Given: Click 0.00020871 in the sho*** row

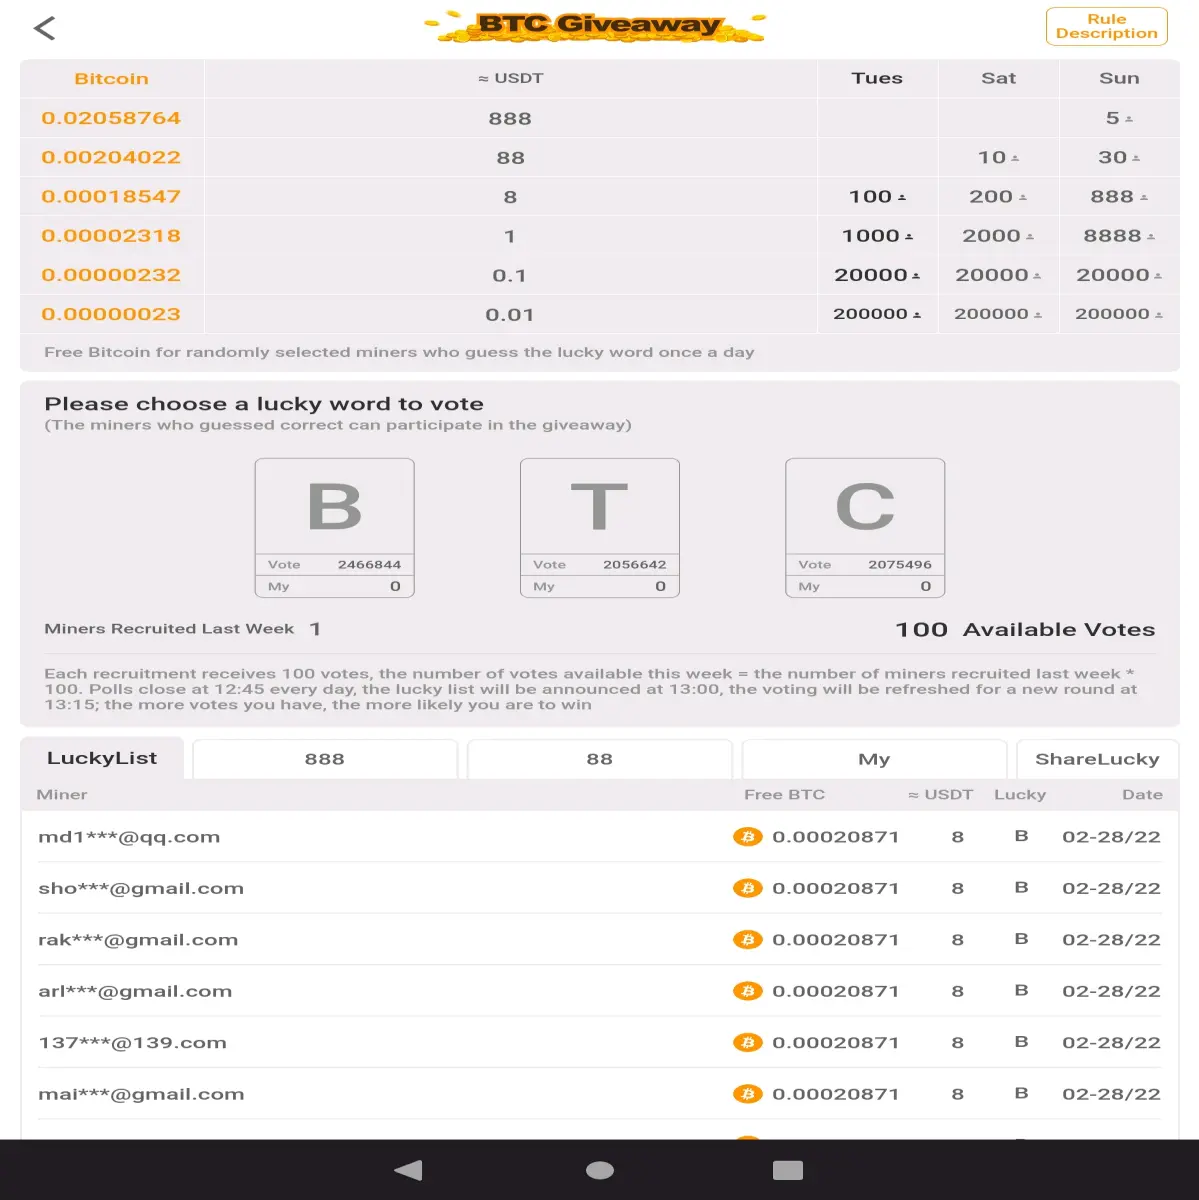Looking at the screenshot, I should pyautogui.click(x=835, y=888).
